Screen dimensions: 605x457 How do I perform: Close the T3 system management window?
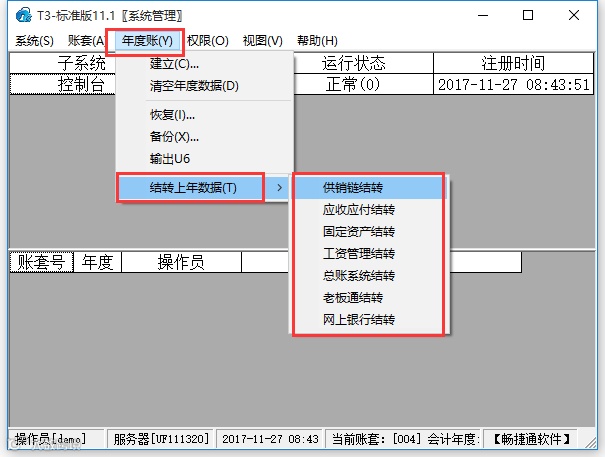(574, 15)
